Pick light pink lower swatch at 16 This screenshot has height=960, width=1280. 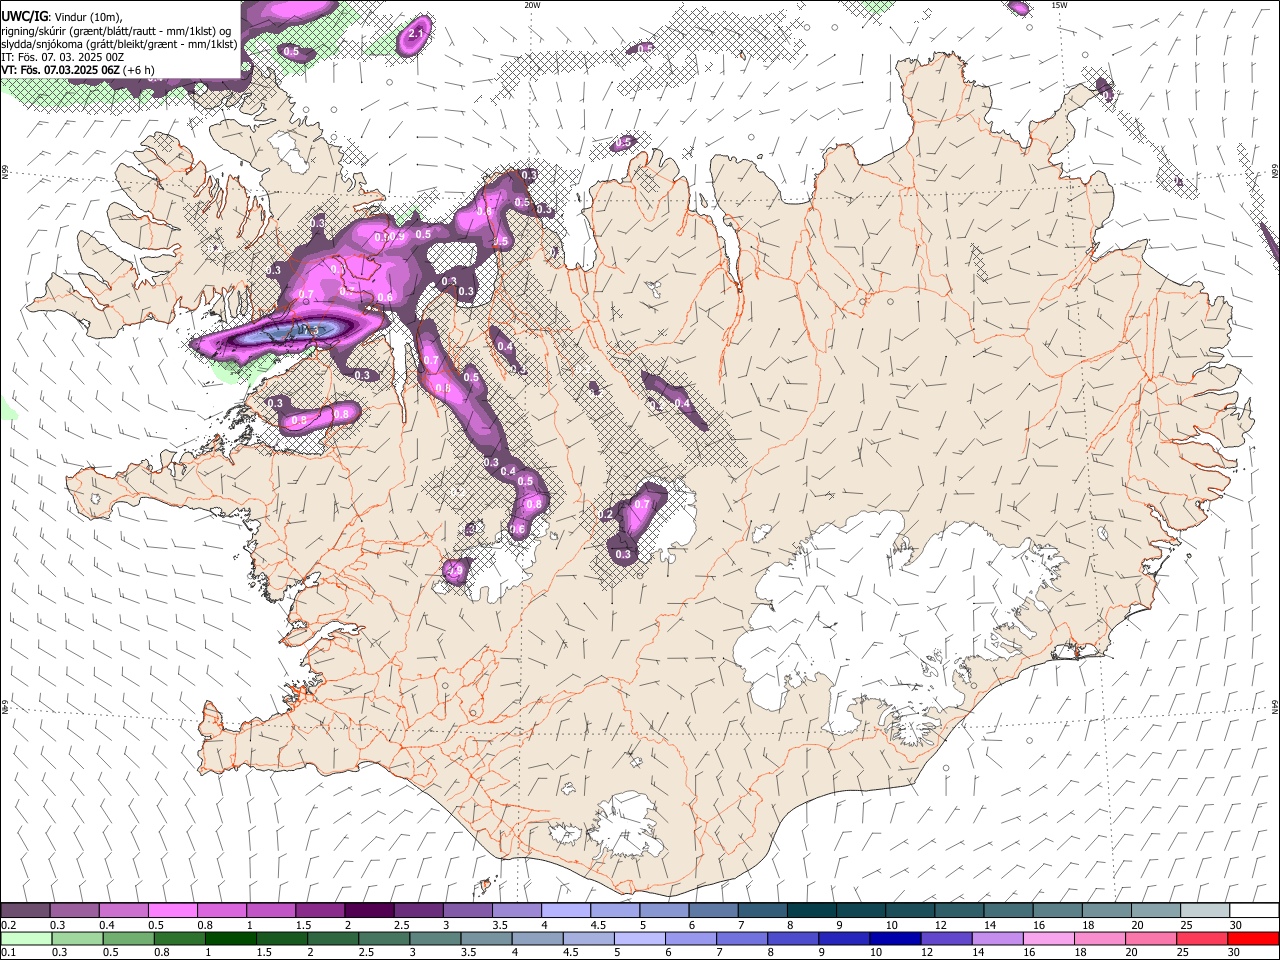pos(1049,939)
